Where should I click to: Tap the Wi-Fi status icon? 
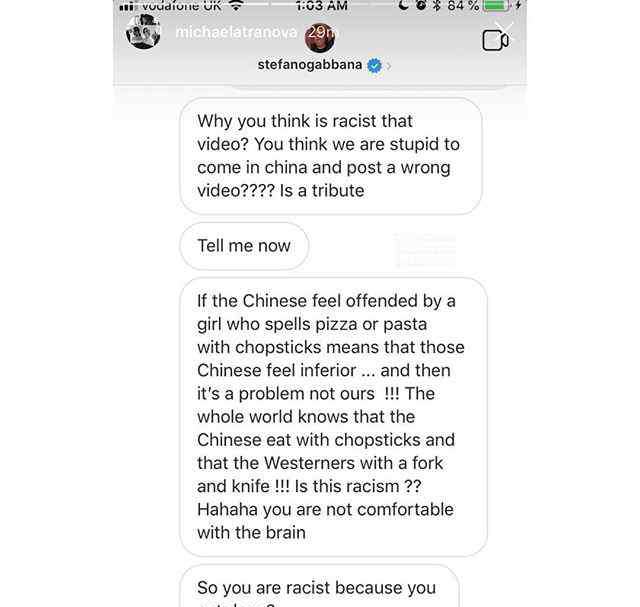pos(236,5)
